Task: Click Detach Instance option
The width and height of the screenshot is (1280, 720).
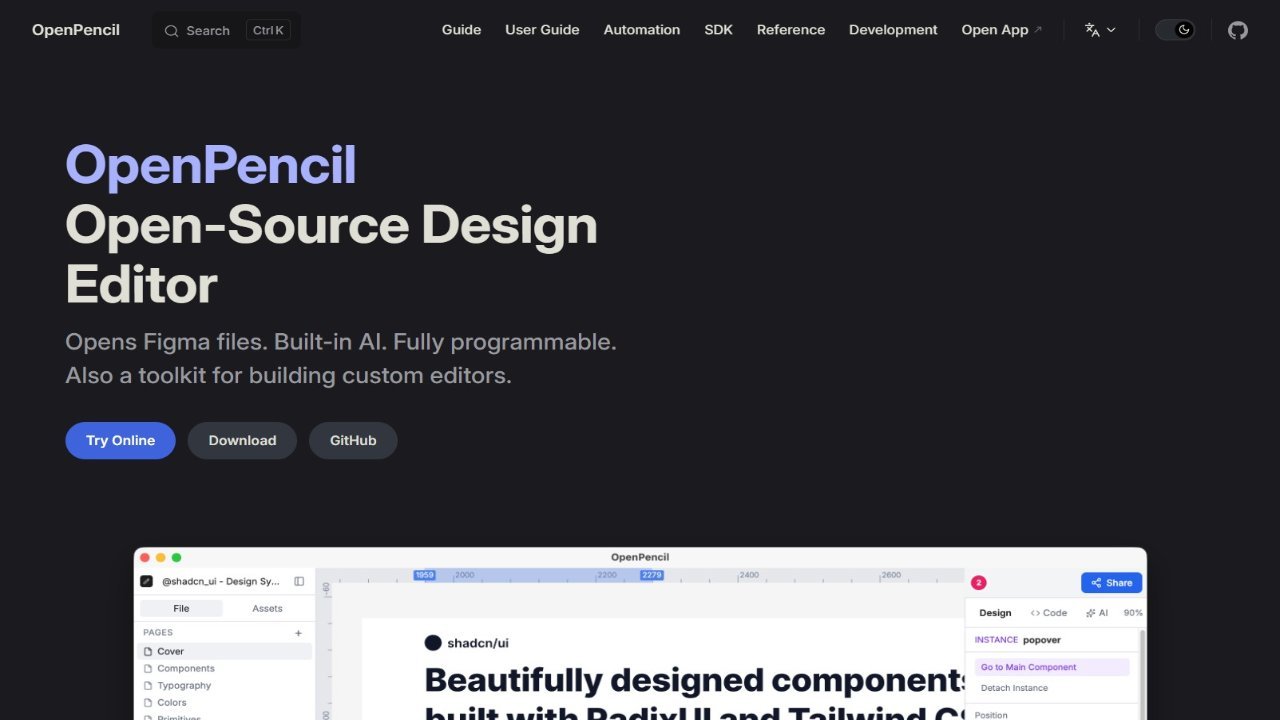Action: pyautogui.click(x=1014, y=688)
